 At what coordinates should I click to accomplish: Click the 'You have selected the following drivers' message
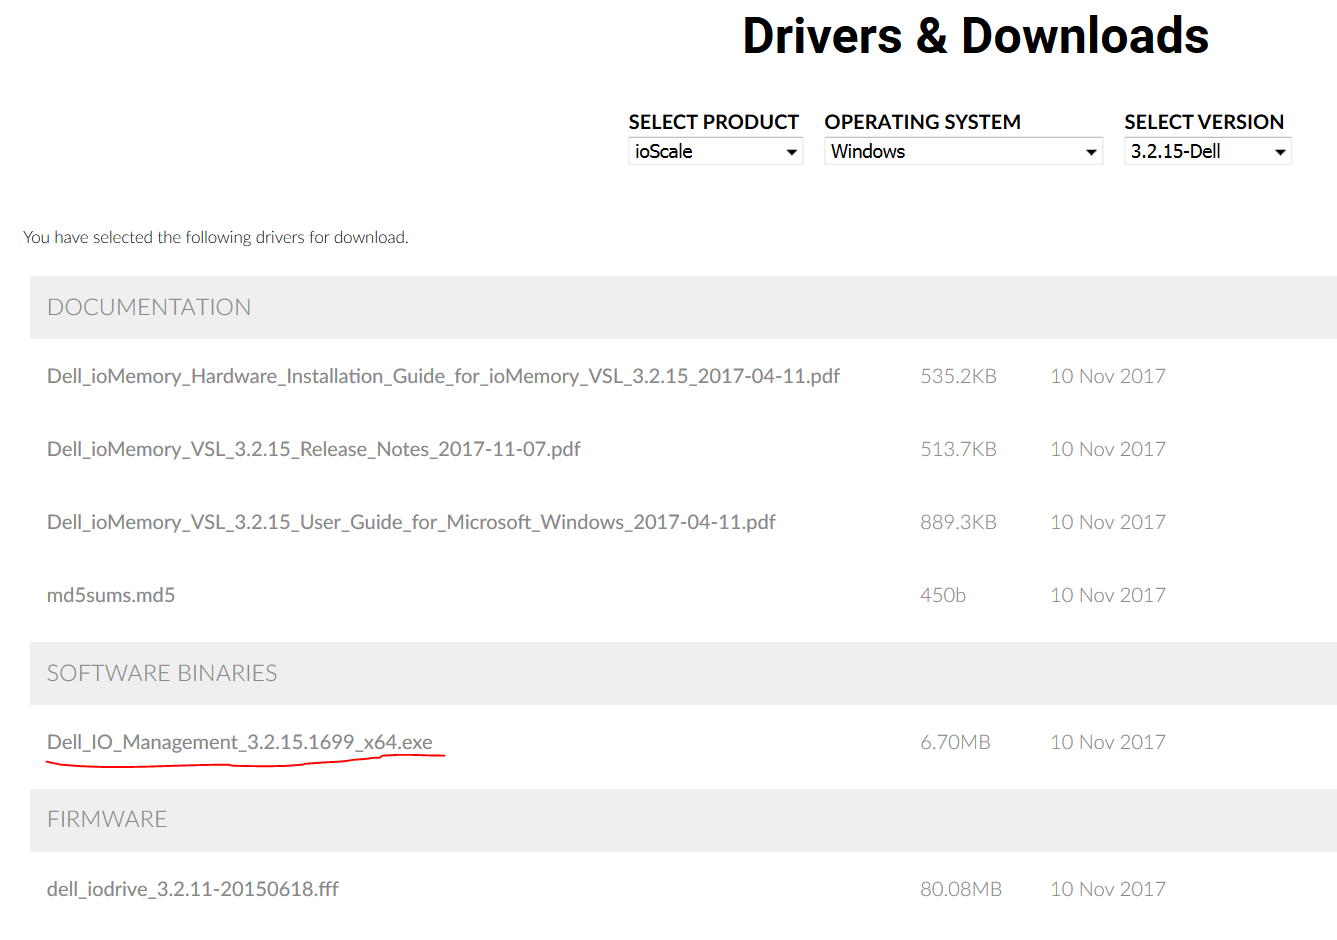(x=216, y=237)
